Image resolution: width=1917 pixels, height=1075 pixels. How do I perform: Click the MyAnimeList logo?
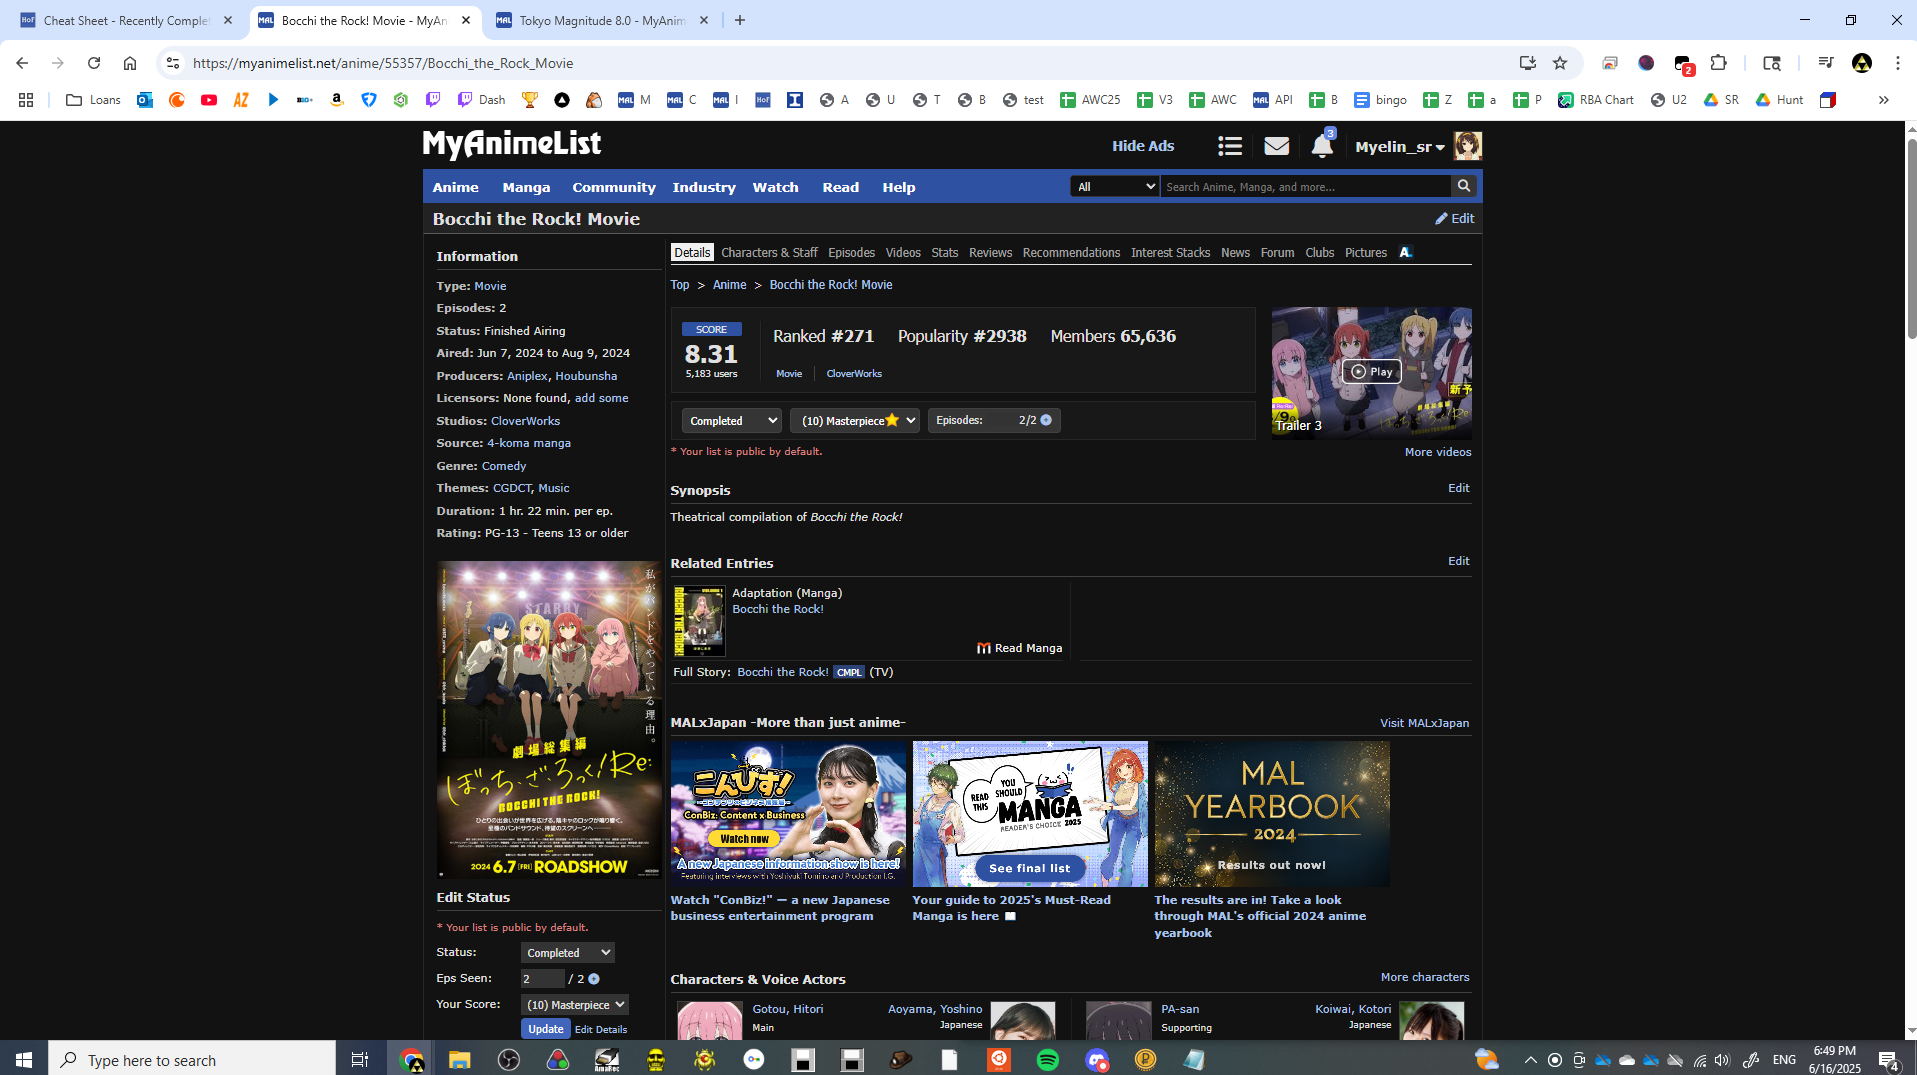pyautogui.click(x=512, y=144)
